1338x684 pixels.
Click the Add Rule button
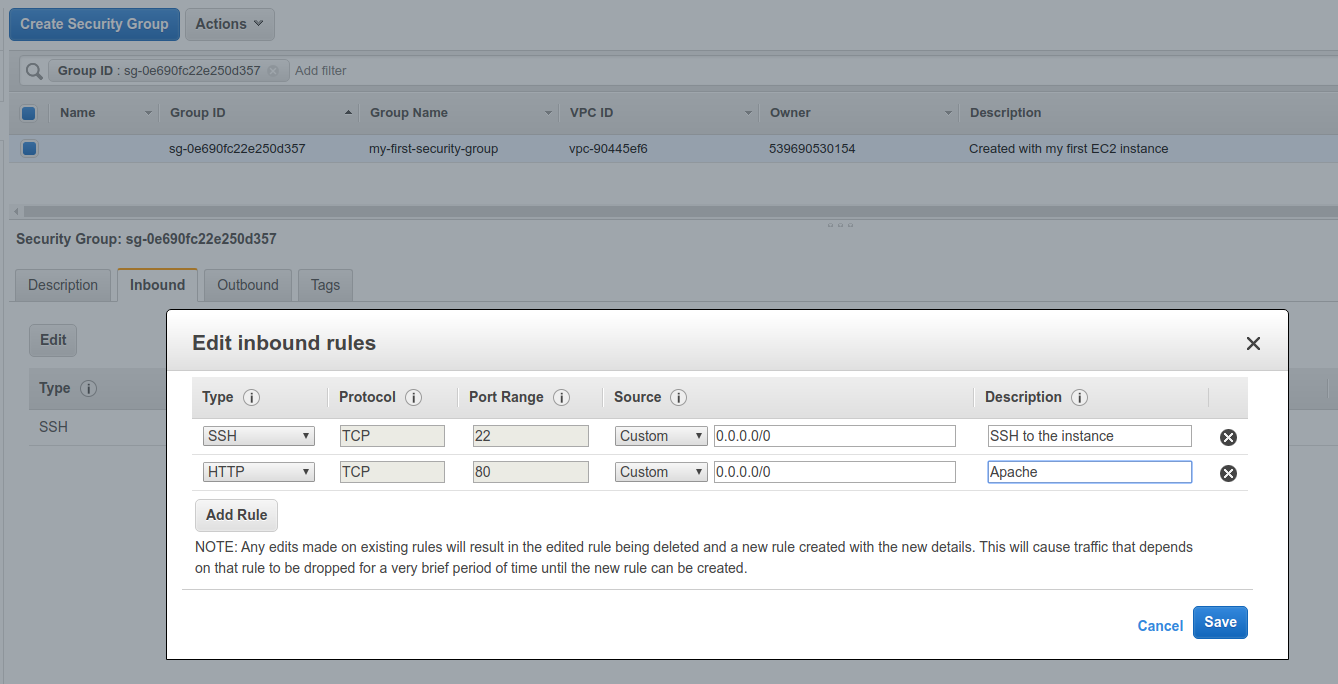[236, 515]
